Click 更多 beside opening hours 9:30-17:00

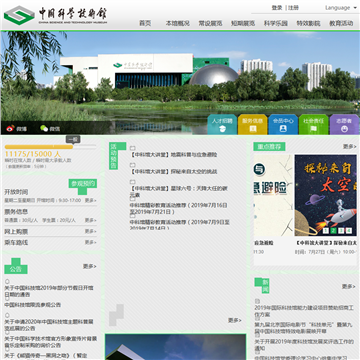pyautogui.click(x=90, y=200)
